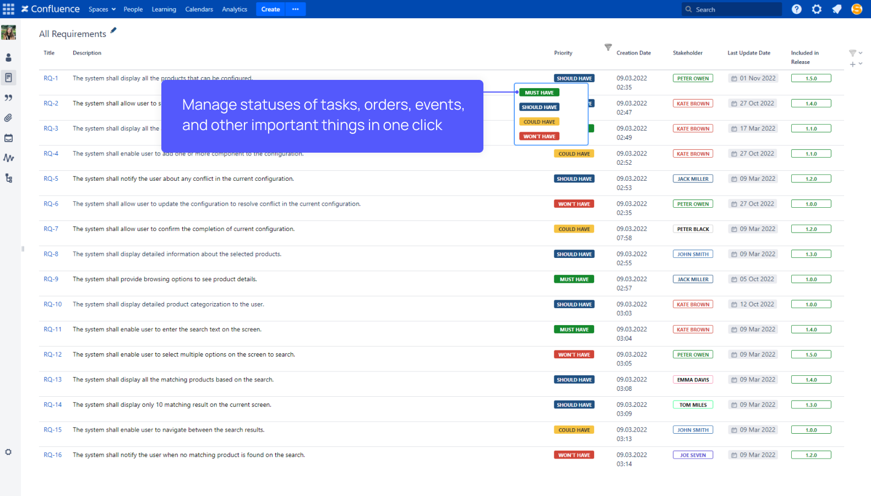
Task: Open the Spaces dropdown menu
Action: click(x=102, y=9)
